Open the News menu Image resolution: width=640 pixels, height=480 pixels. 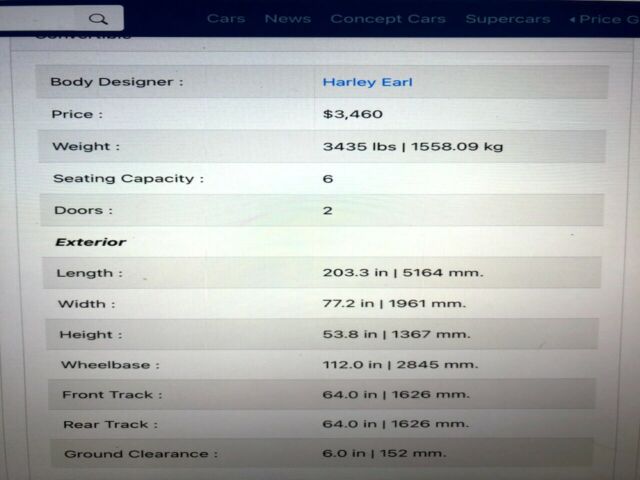(x=288, y=19)
